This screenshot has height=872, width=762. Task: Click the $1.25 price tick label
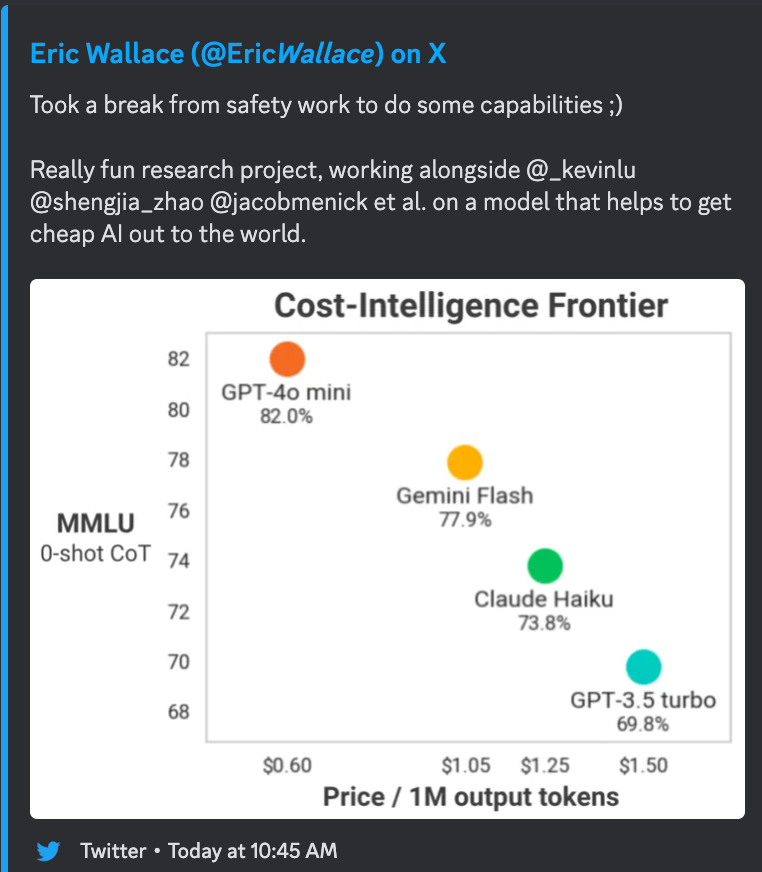[545, 766]
